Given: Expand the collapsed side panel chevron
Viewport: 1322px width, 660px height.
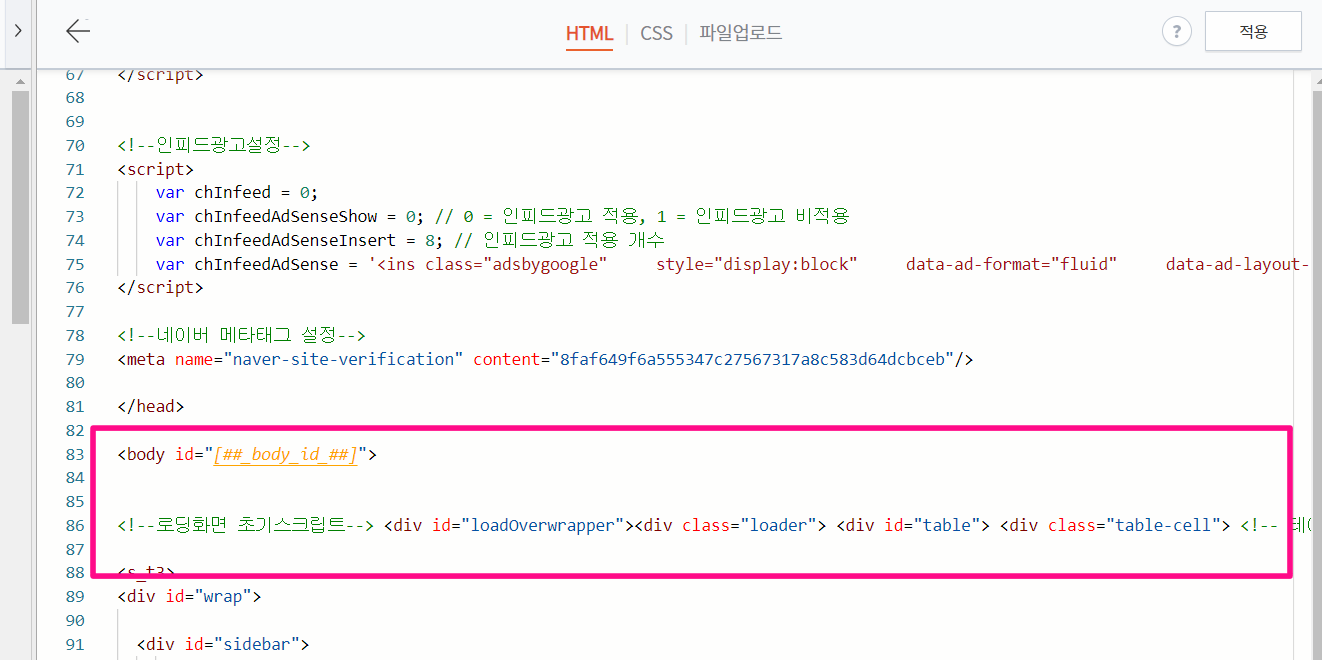Looking at the screenshot, I should pyautogui.click(x=17, y=32).
